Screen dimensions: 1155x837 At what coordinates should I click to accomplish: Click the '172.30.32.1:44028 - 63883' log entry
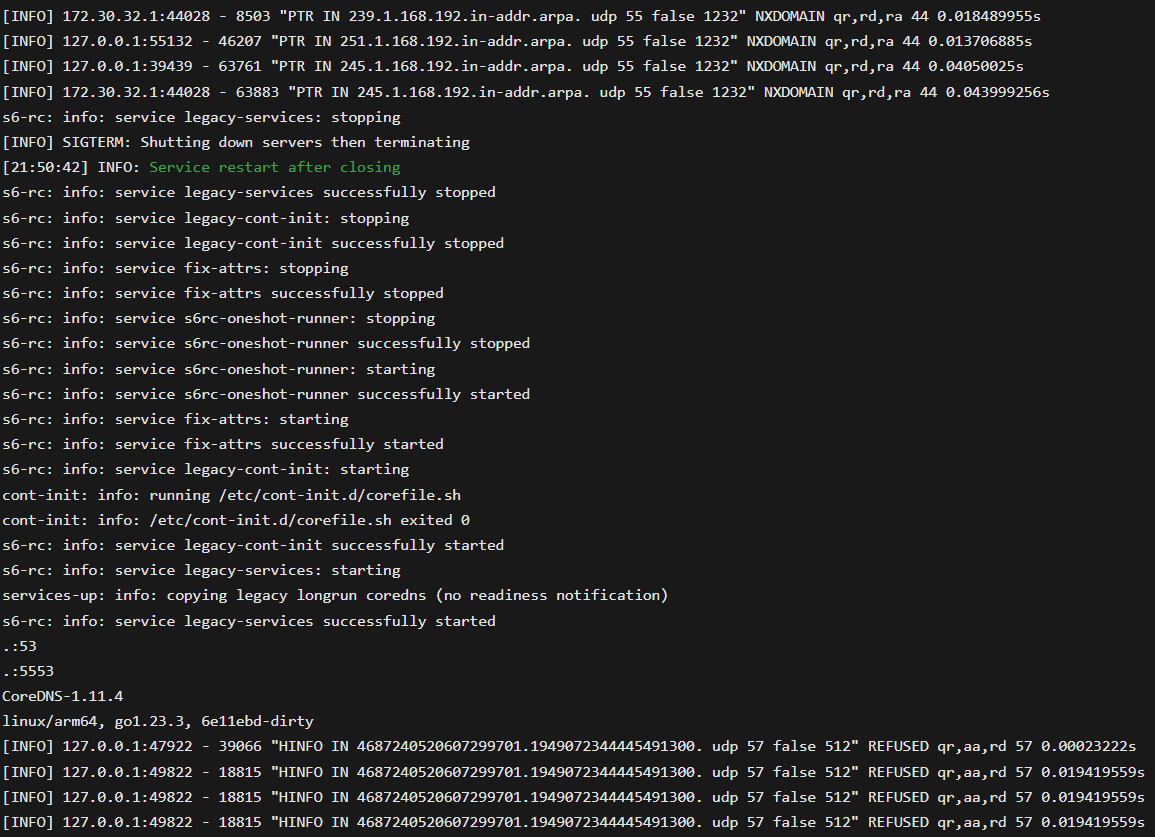pos(526,92)
